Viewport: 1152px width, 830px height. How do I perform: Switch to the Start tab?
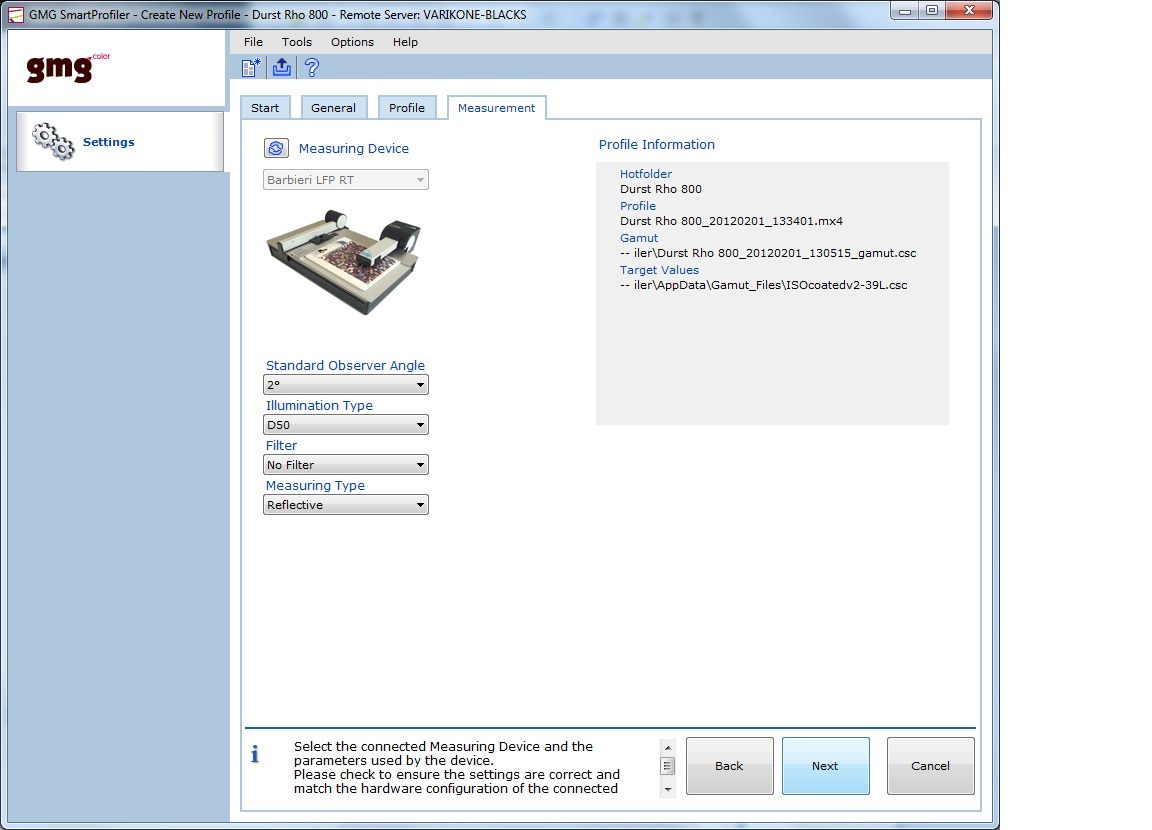pos(265,107)
